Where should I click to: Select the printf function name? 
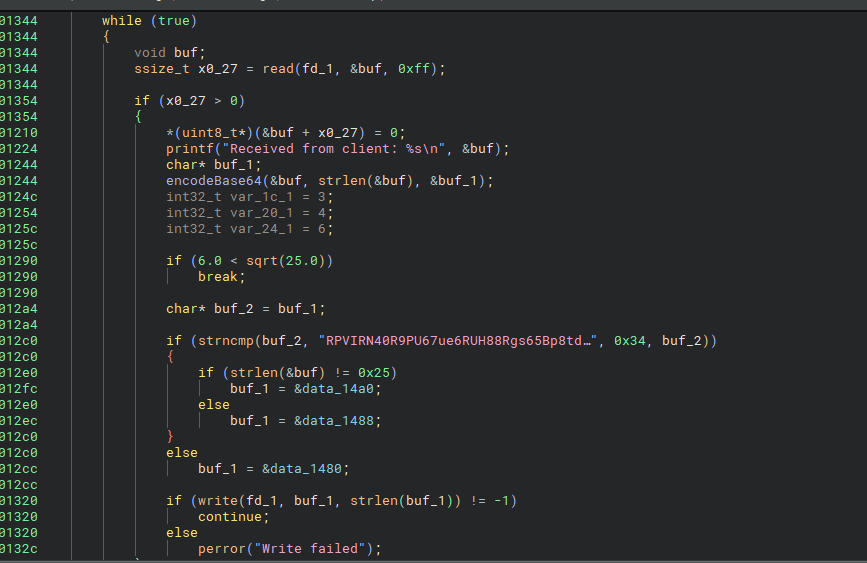point(190,149)
